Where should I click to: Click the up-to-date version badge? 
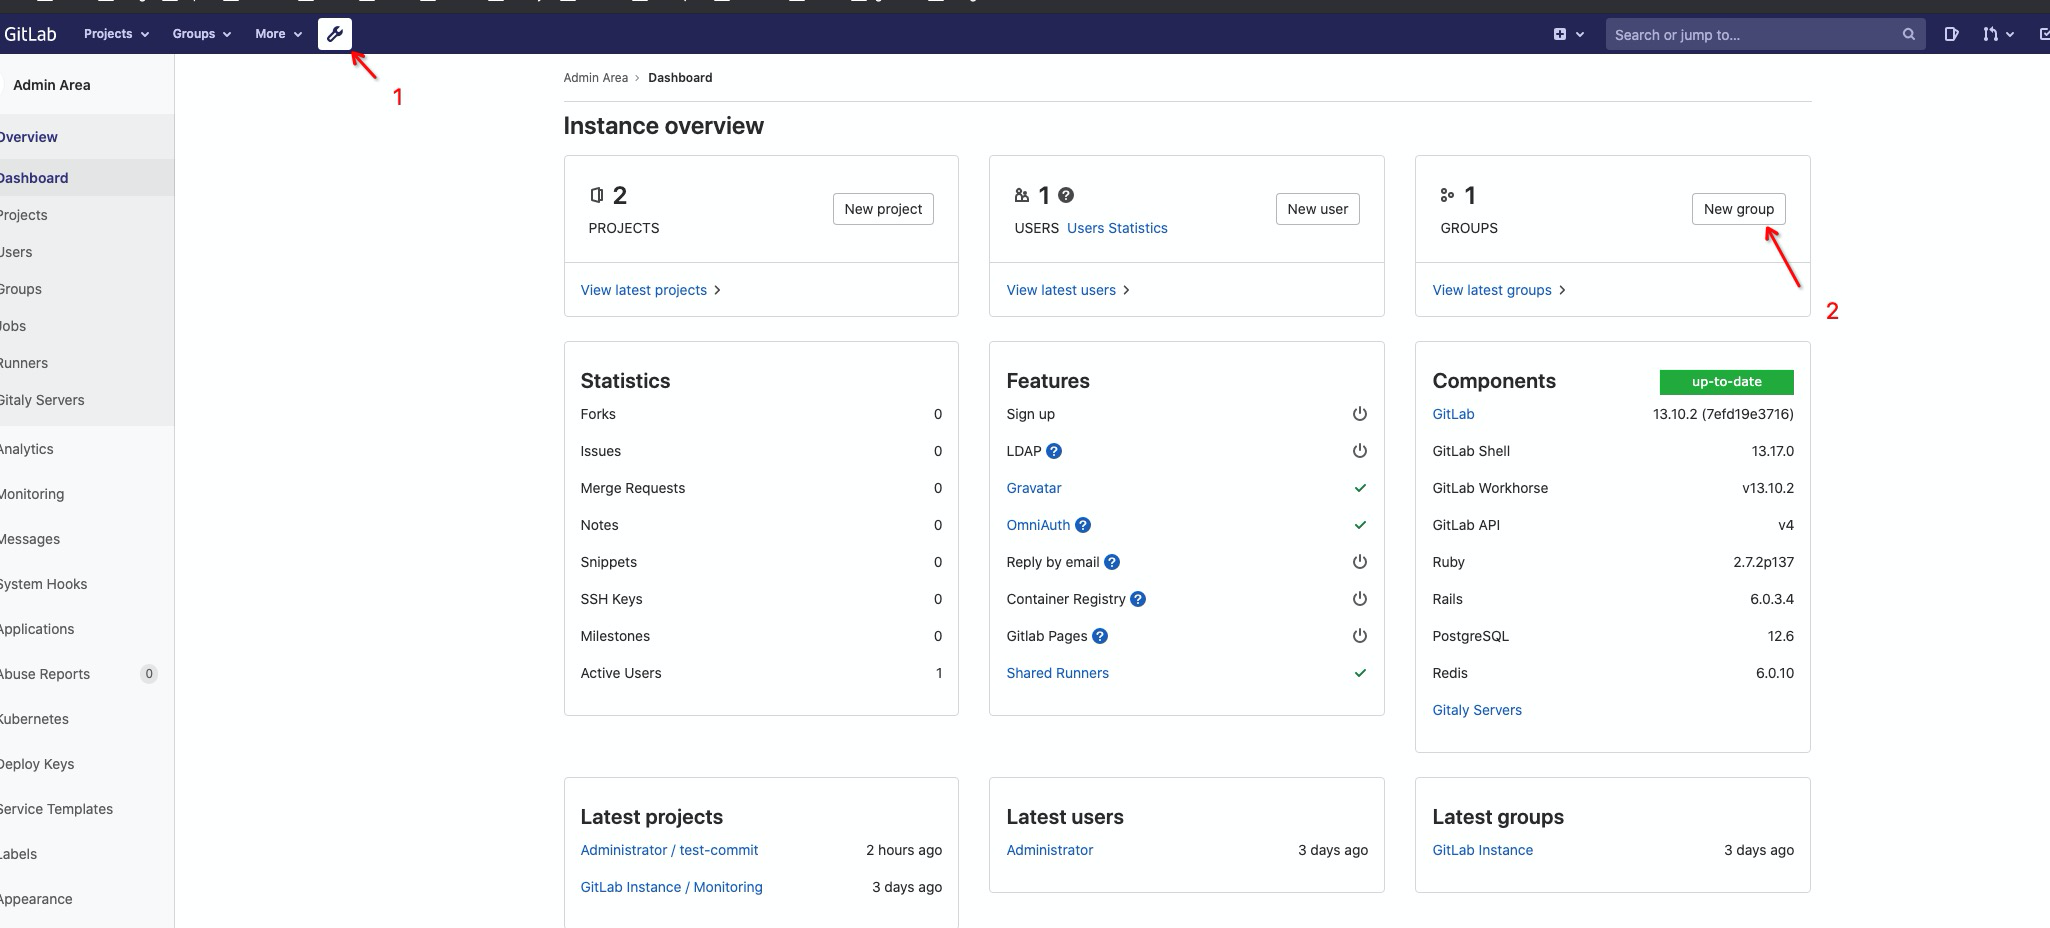[x=1726, y=382]
